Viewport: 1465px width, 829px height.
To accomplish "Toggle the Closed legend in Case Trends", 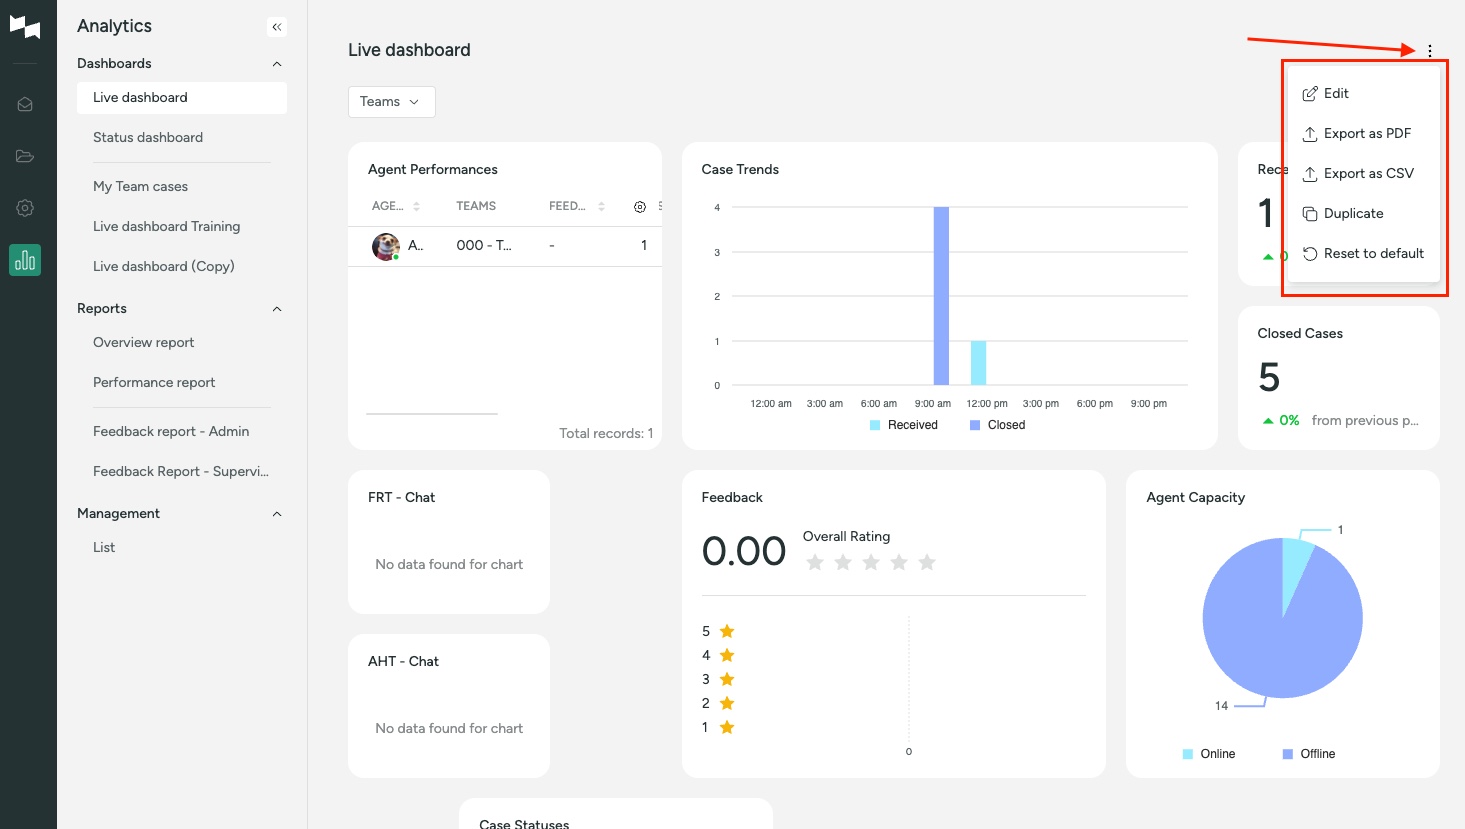I will pyautogui.click(x=997, y=425).
